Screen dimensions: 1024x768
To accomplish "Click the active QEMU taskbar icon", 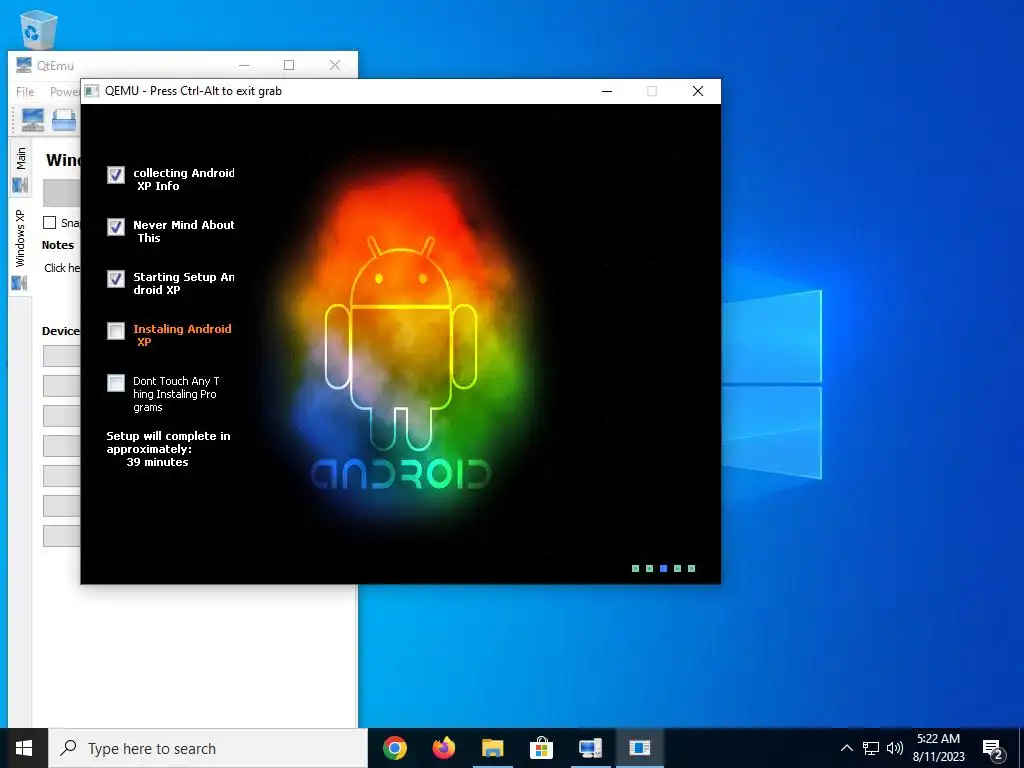I will (639, 748).
